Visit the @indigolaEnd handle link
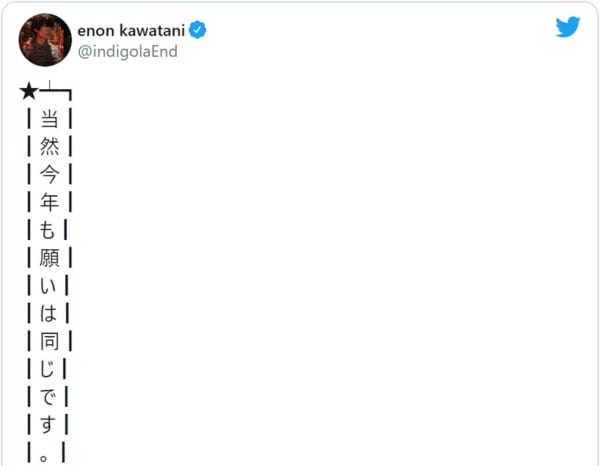Image resolution: width=600 pixels, height=466 pixels. [128, 51]
